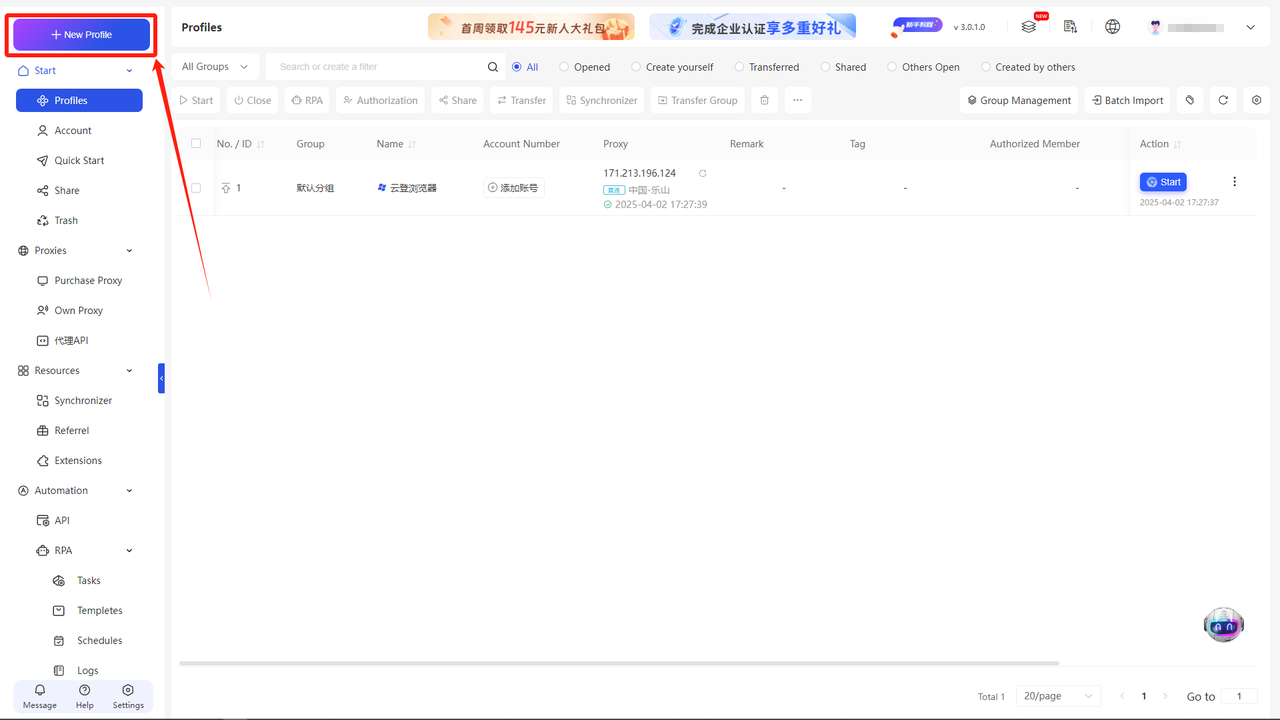Screen dimensions: 1280x720
Task: Click the New Profile button
Action: pos(80,34)
